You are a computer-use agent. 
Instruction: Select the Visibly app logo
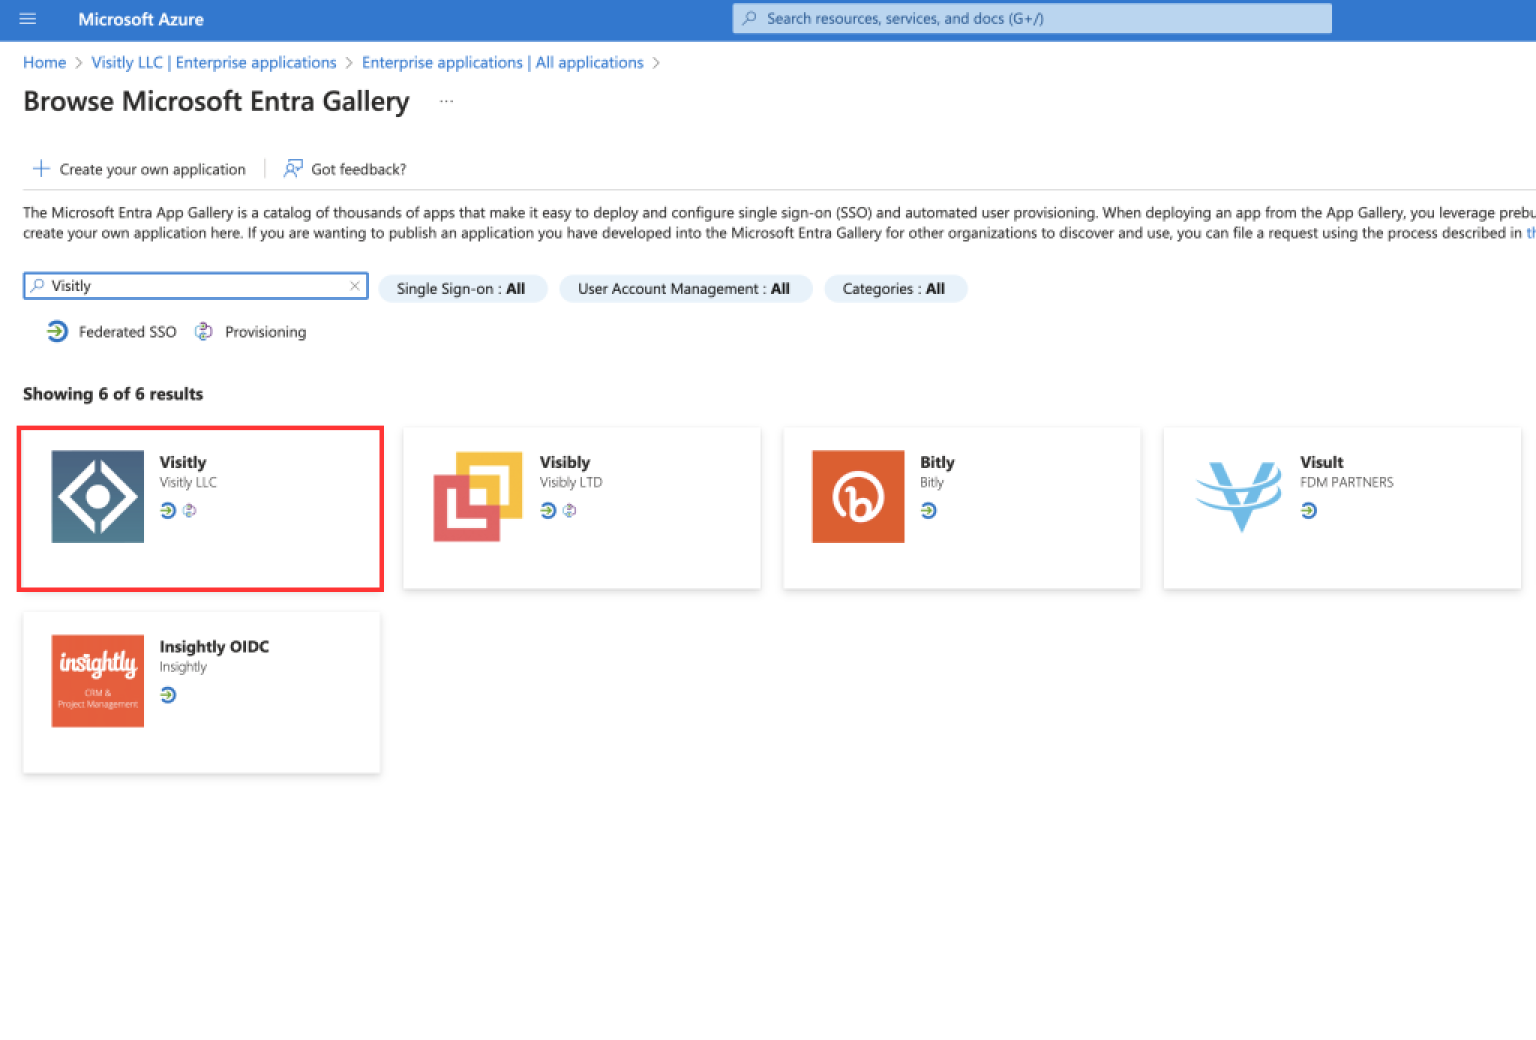click(478, 497)
